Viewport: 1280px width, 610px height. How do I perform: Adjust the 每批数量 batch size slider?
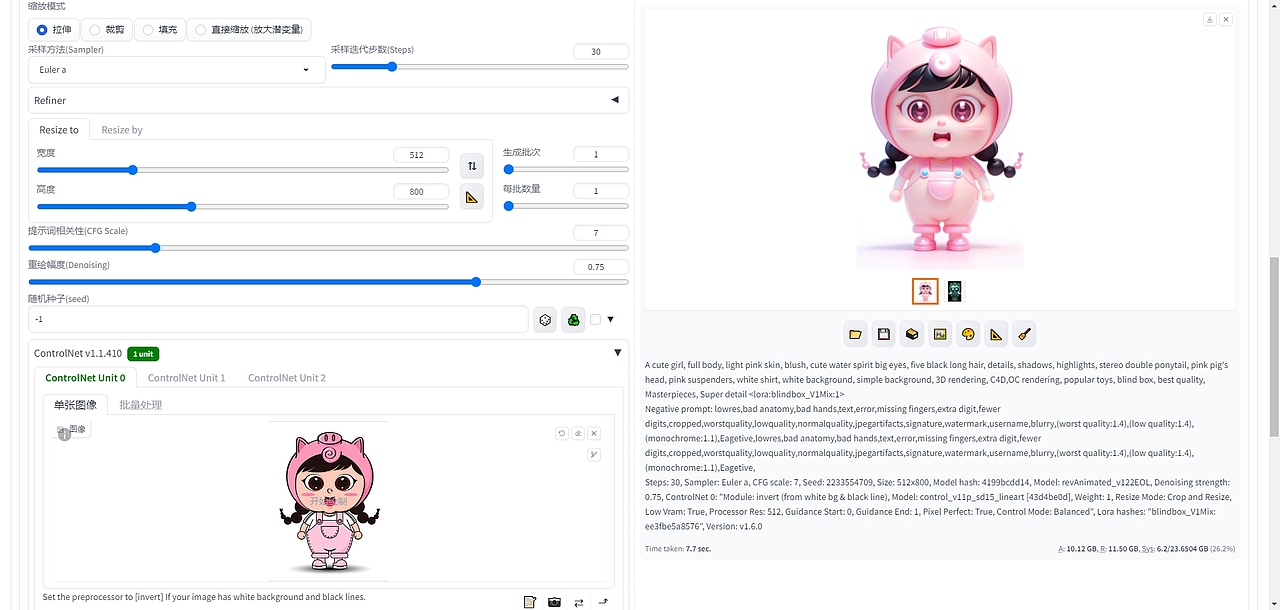point(566,206)
